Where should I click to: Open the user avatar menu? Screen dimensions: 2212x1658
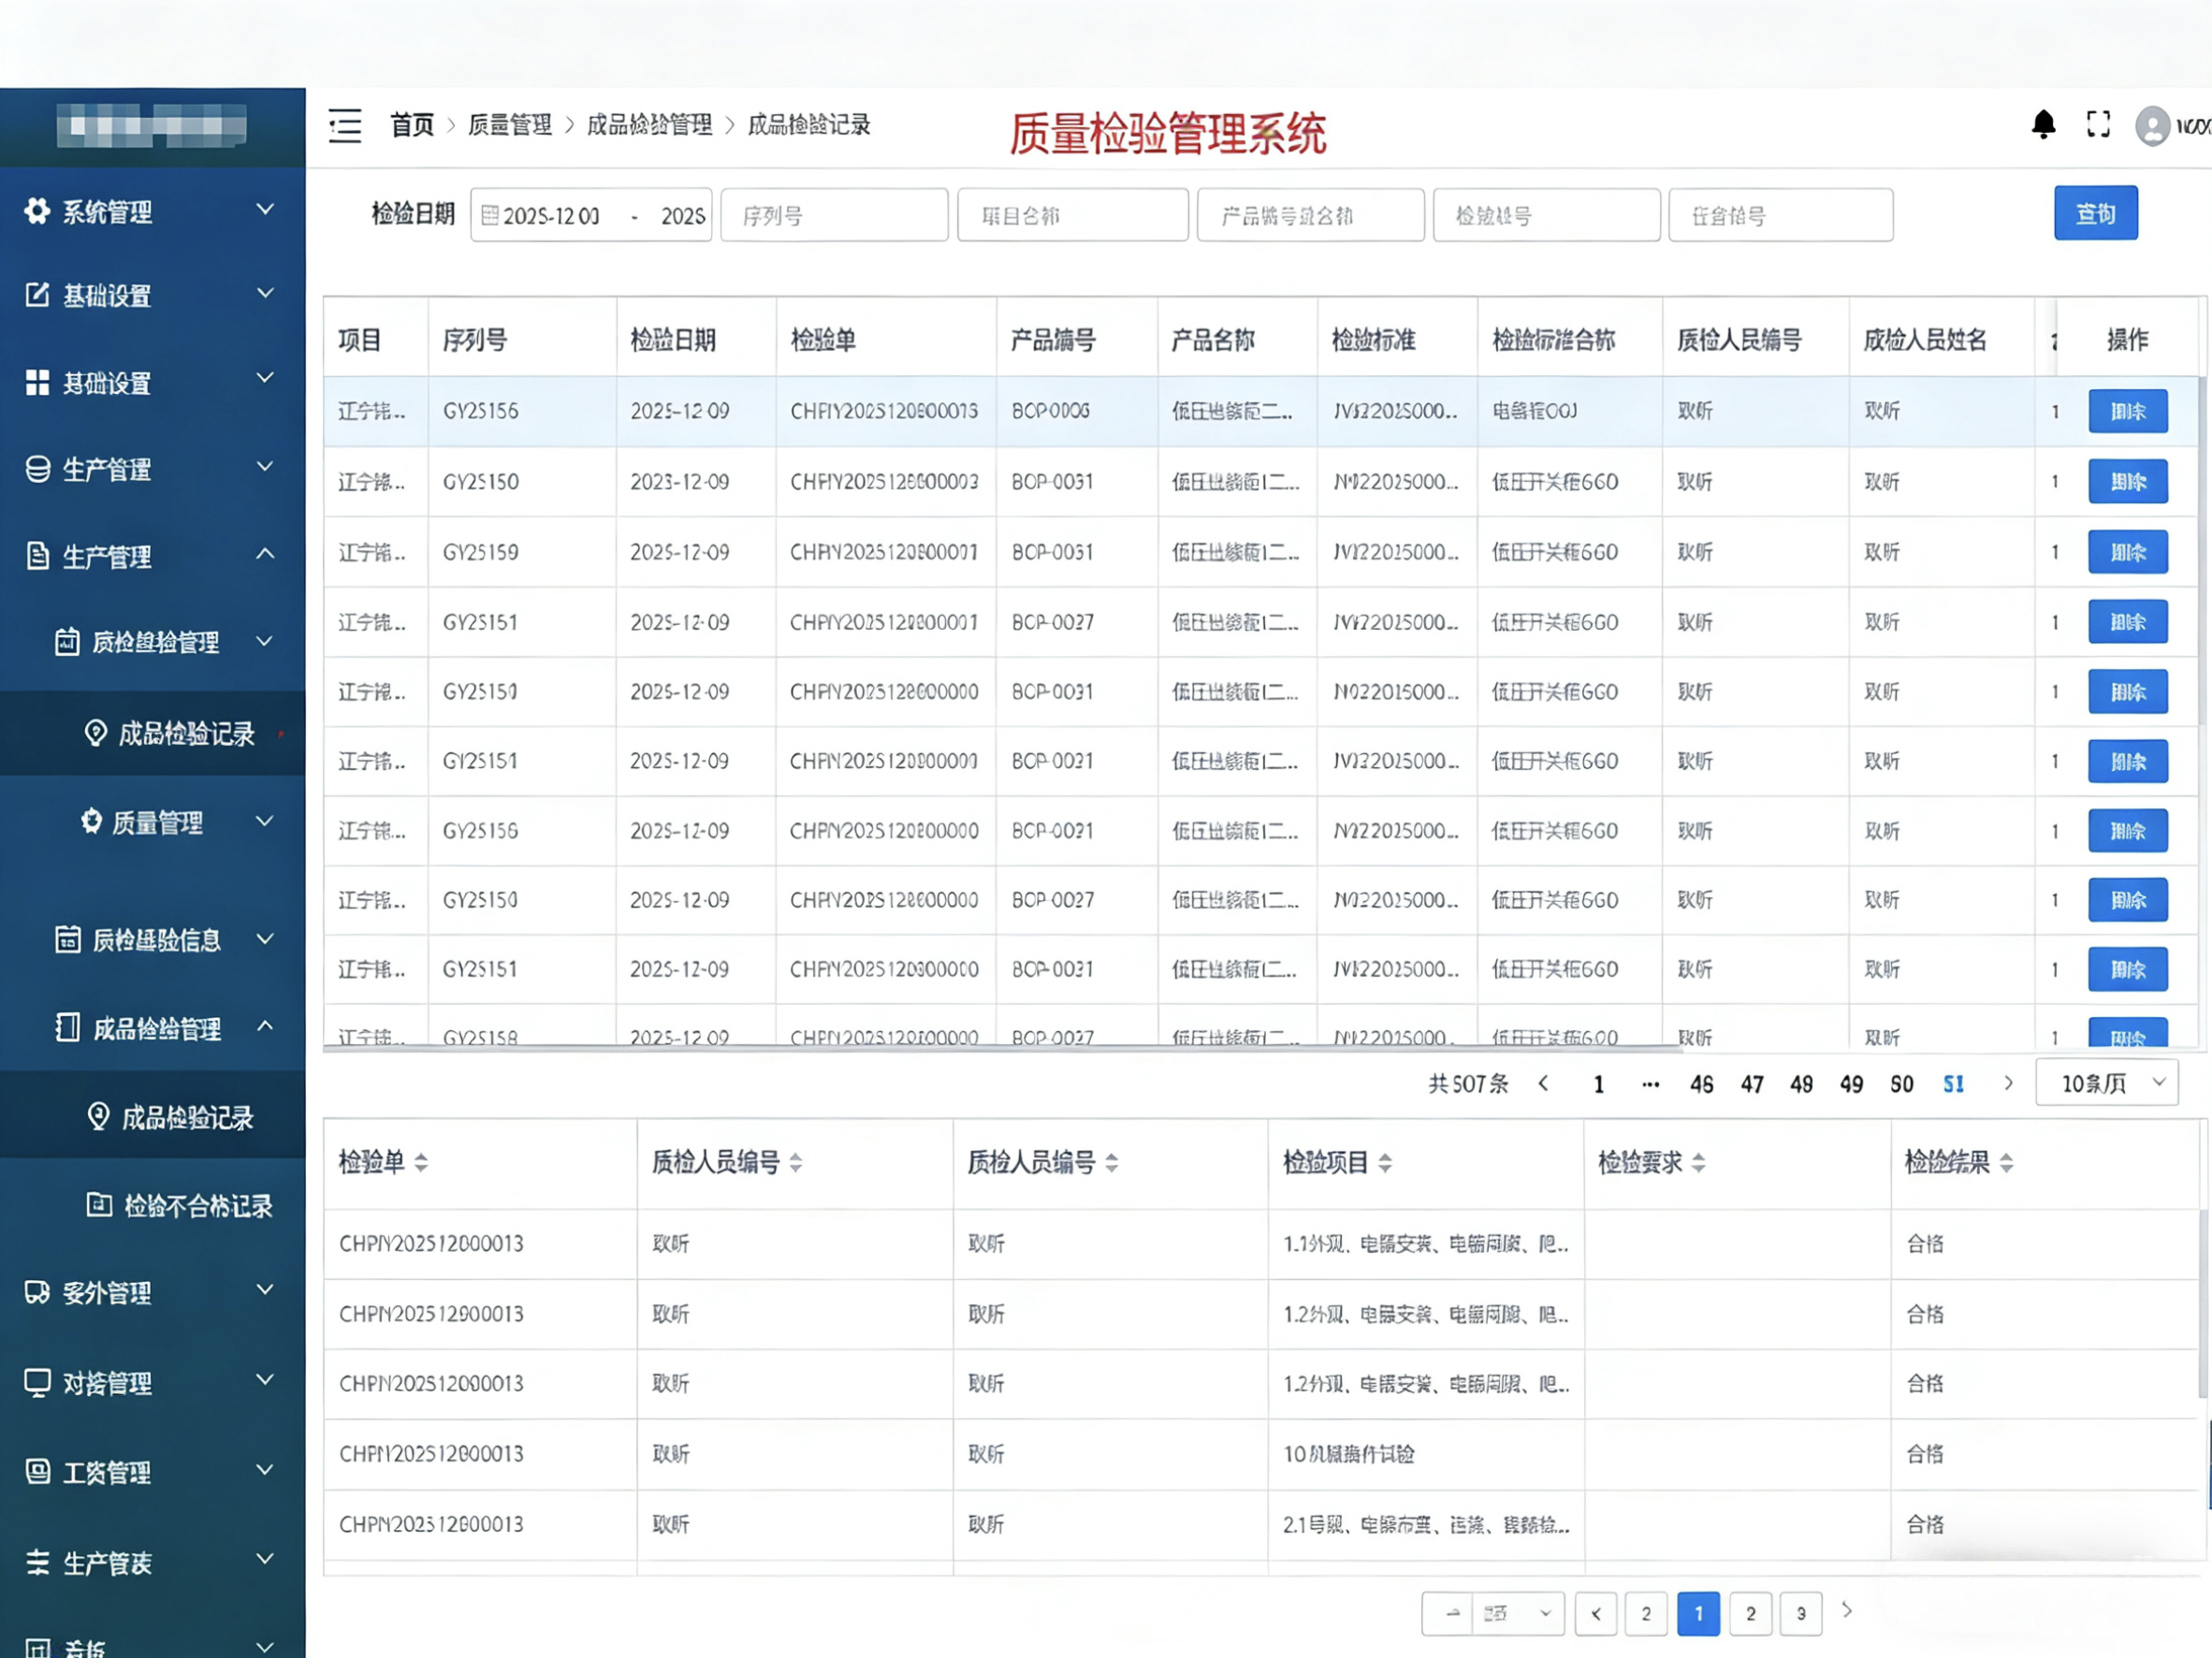tap(2152, 126)
